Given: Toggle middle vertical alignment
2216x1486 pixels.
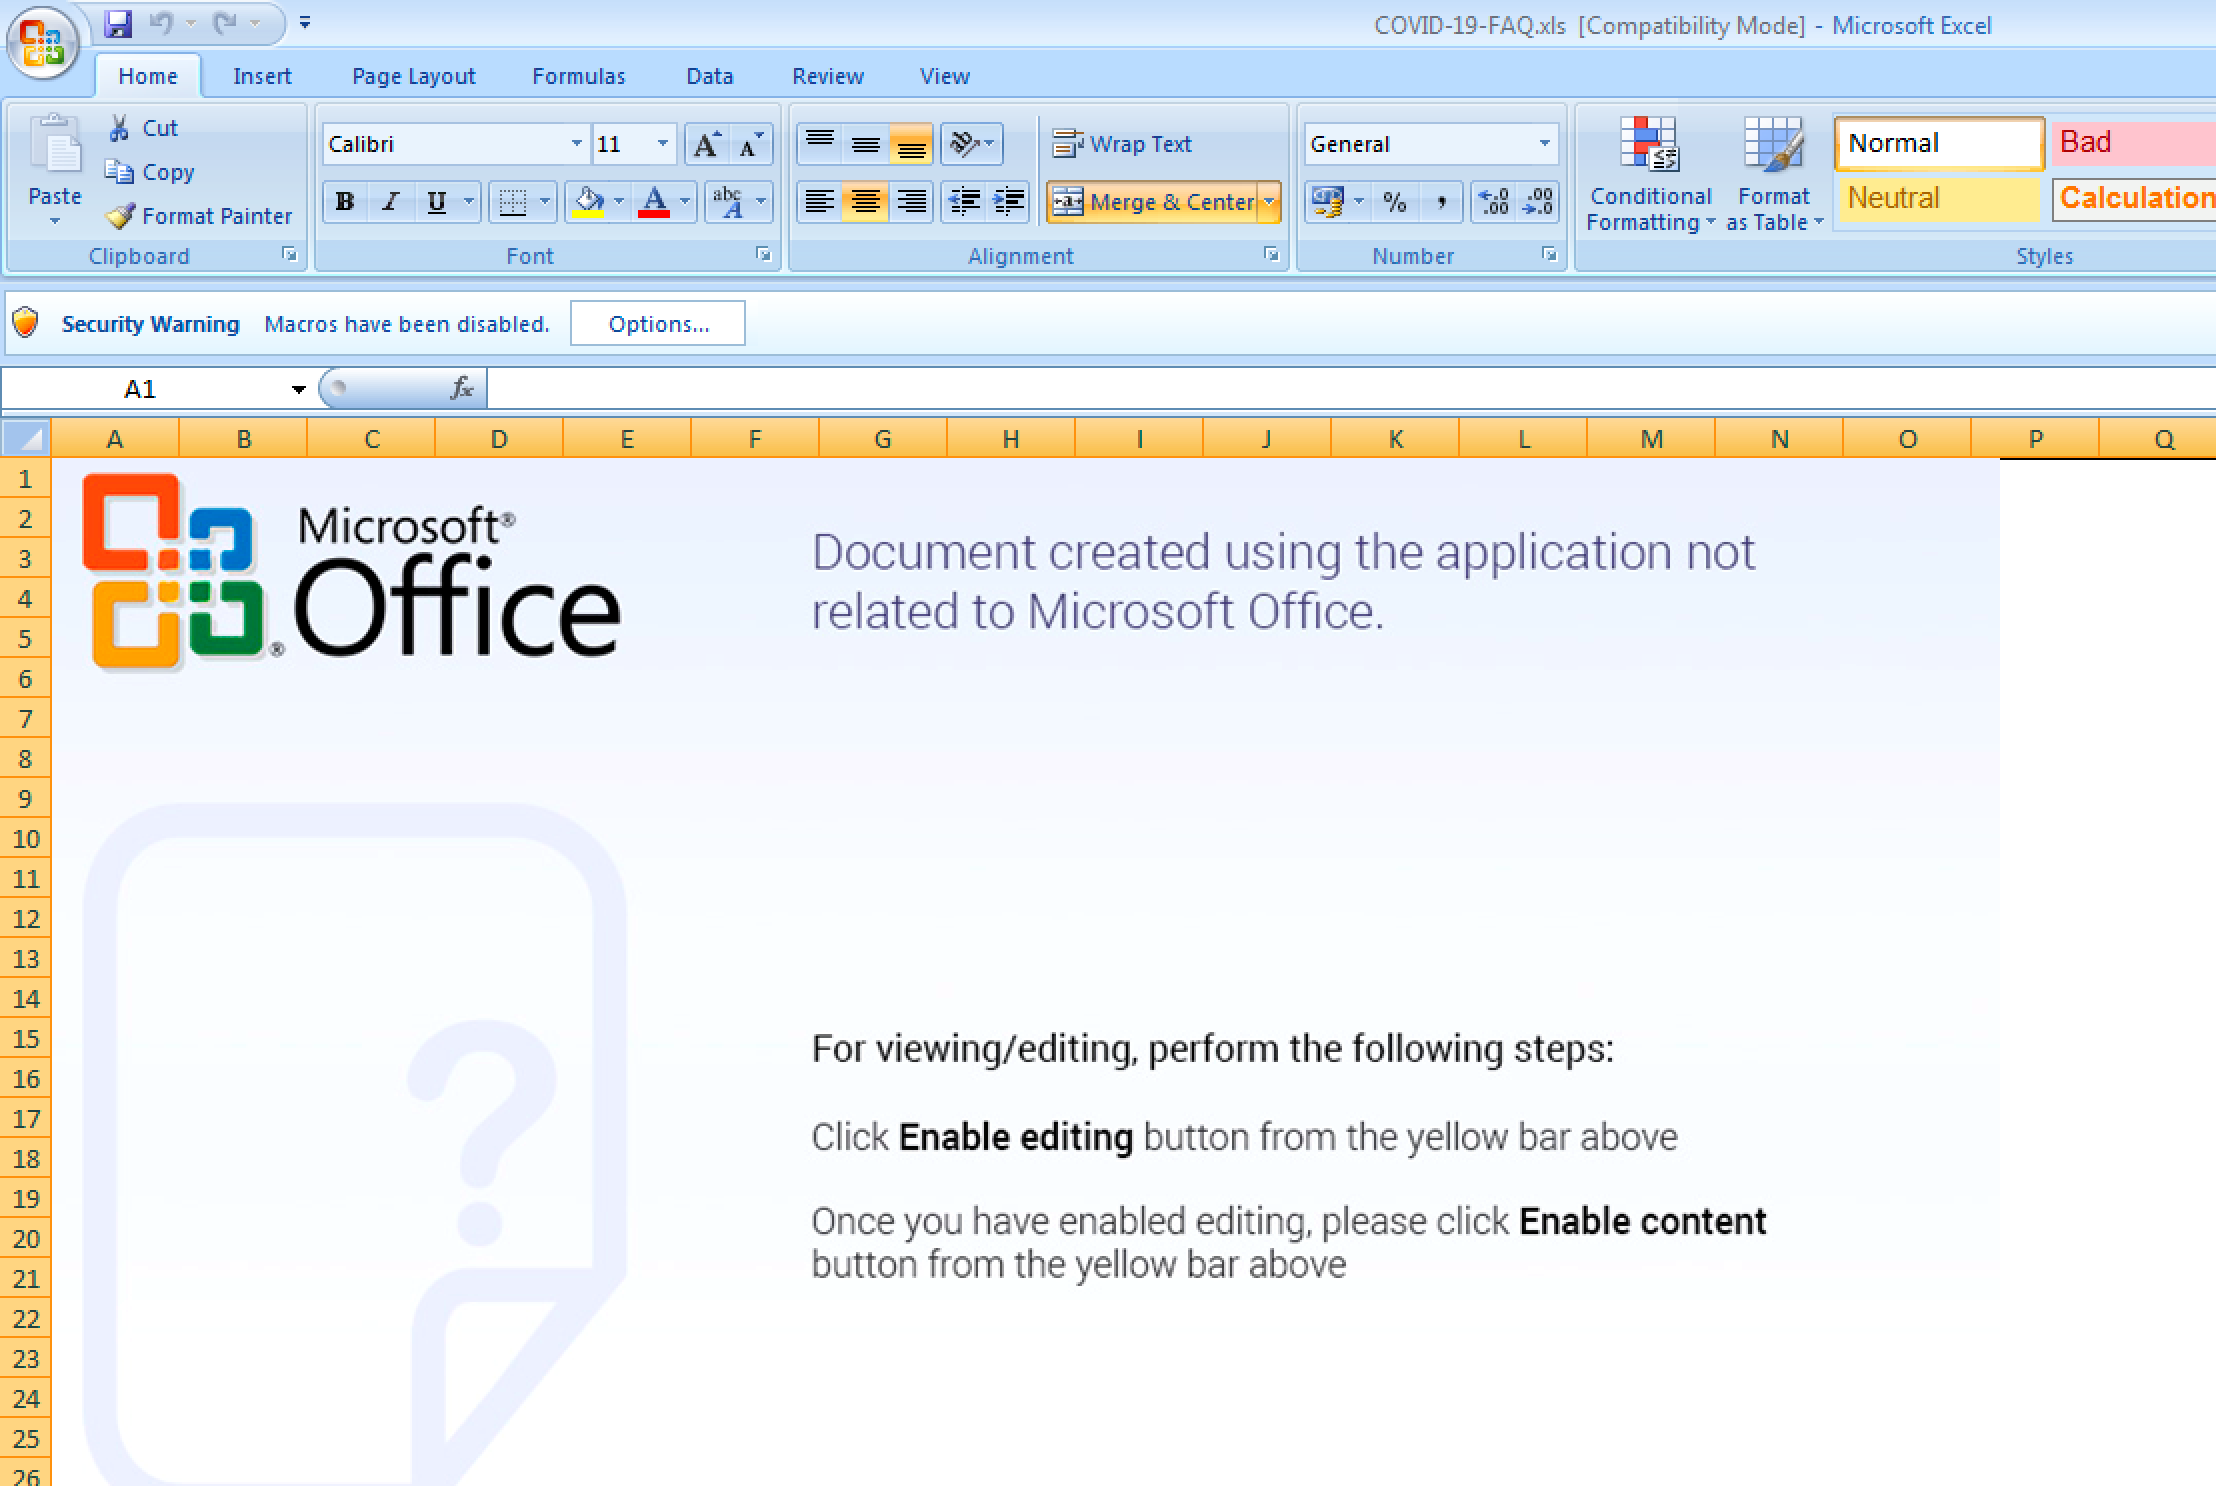Looking at the screenshot, I should (x=865, y=145).
